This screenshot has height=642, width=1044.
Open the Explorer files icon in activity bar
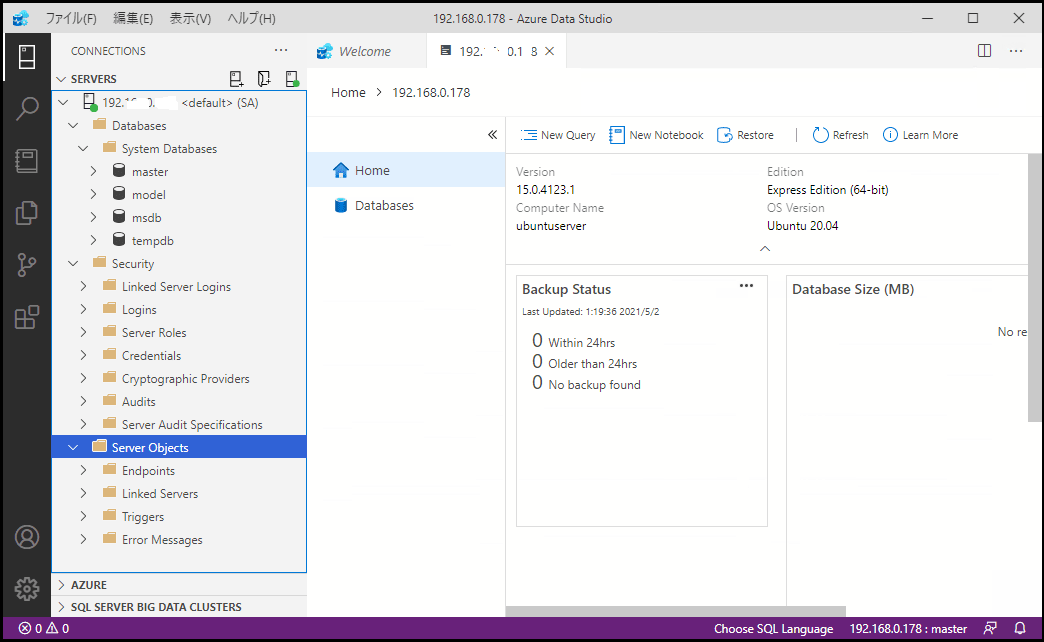coord(27,213)
